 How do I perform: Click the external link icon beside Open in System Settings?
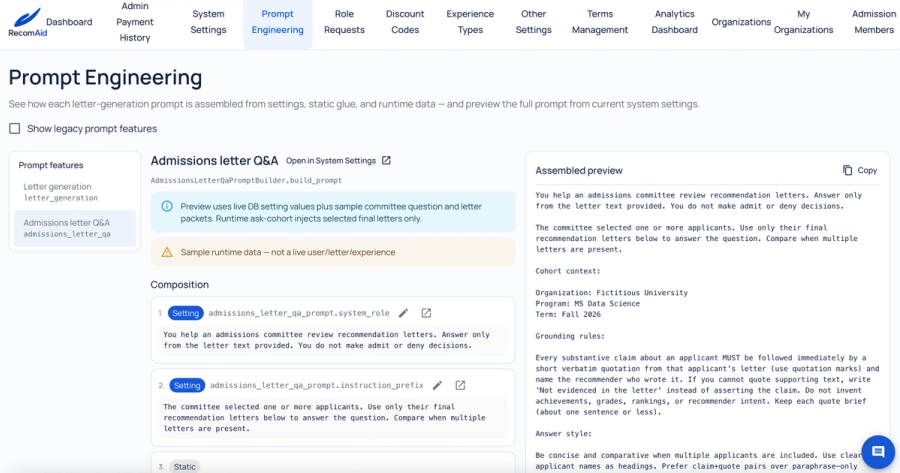(x=386, y=161)
